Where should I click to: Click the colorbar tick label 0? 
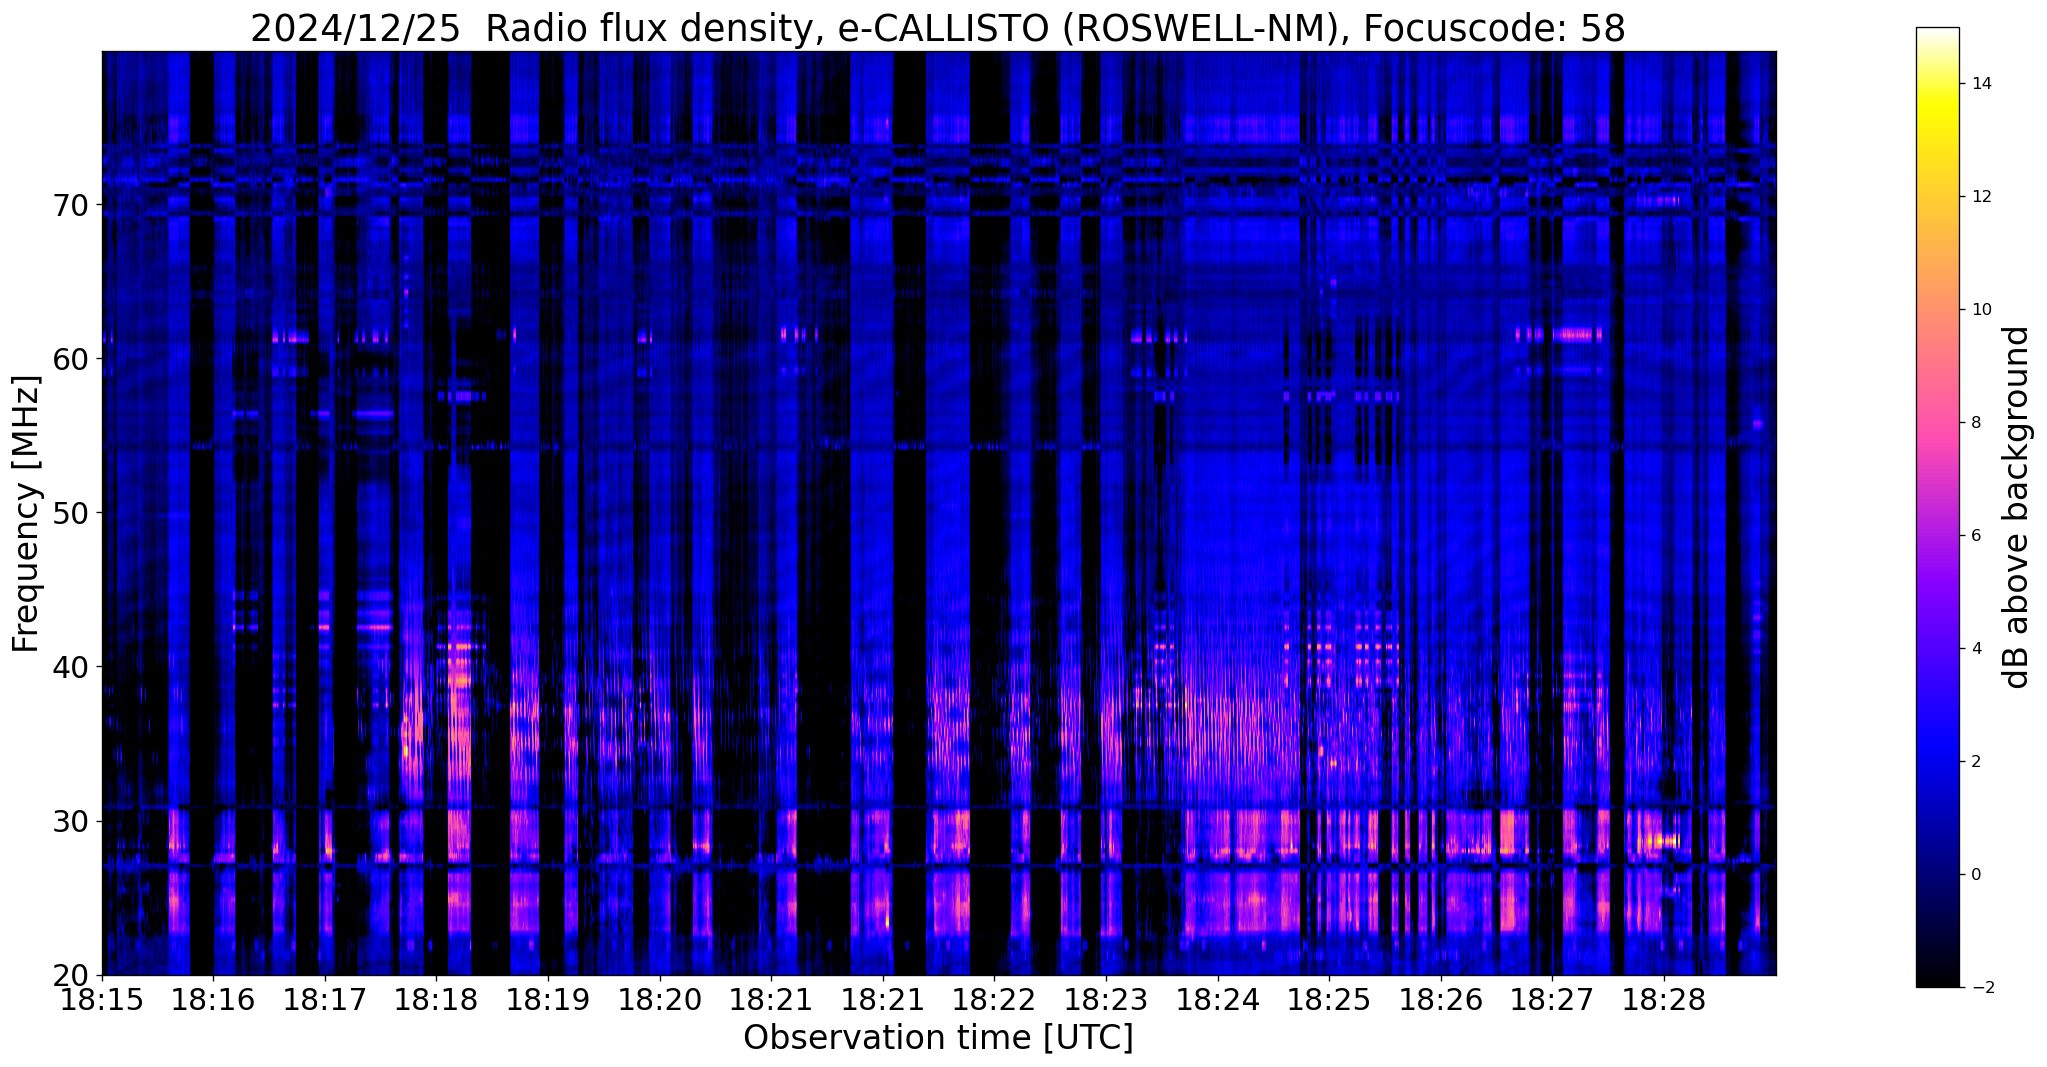point(1975,874)
